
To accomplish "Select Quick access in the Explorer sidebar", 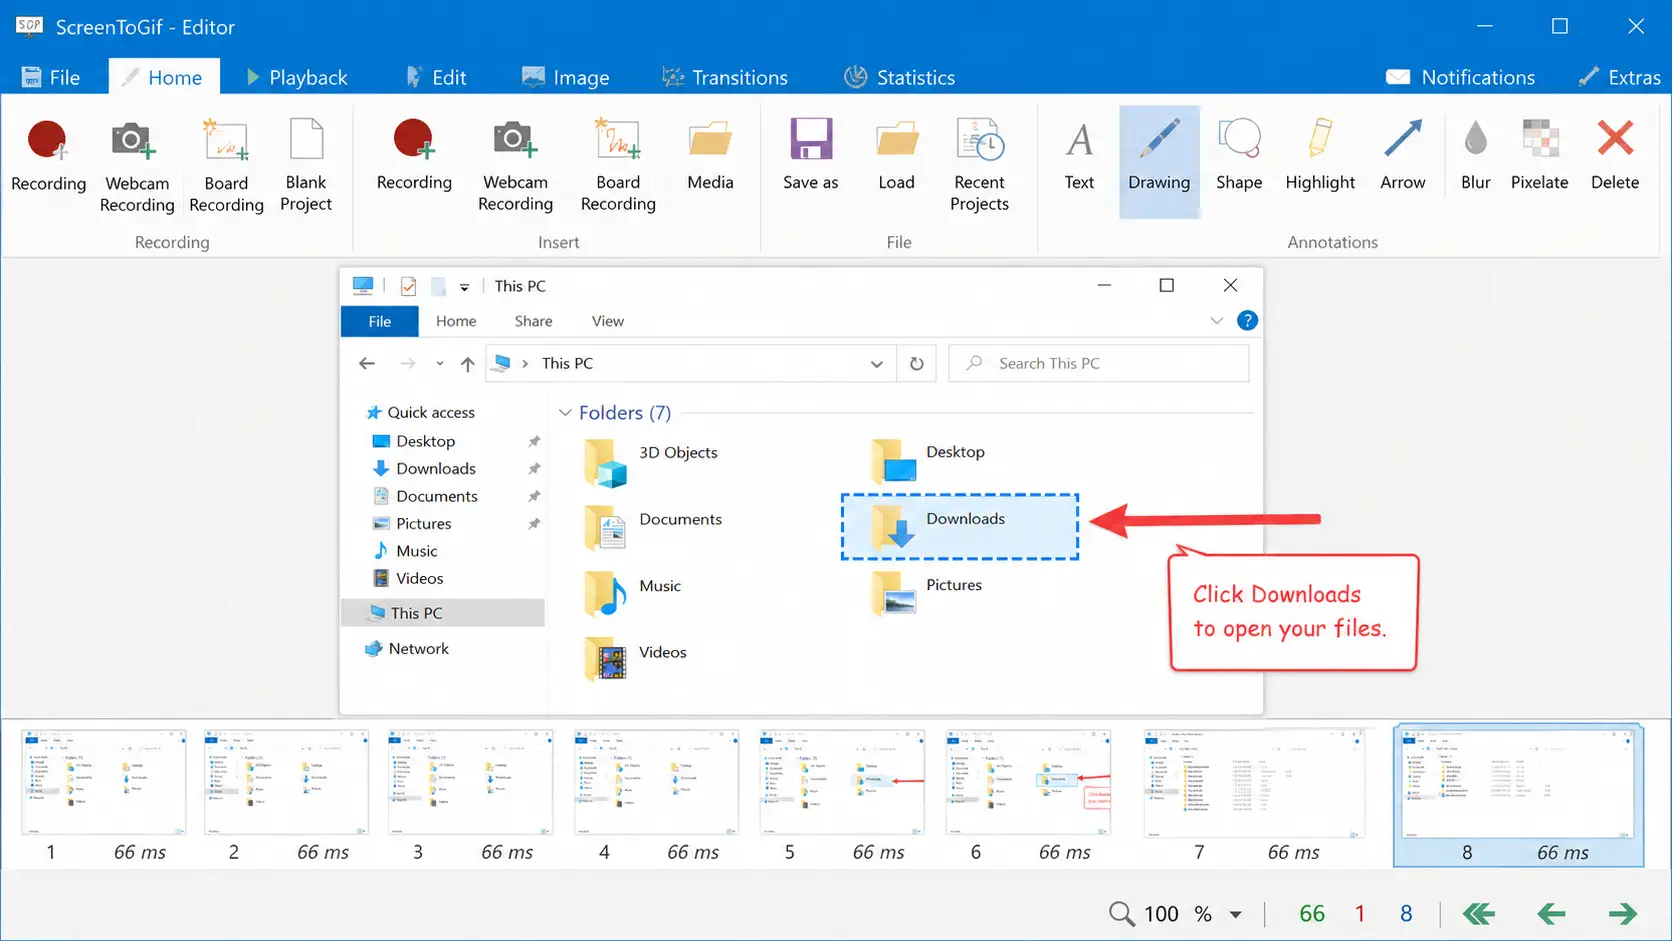I will pyautogui.click(x=420, y=413).
